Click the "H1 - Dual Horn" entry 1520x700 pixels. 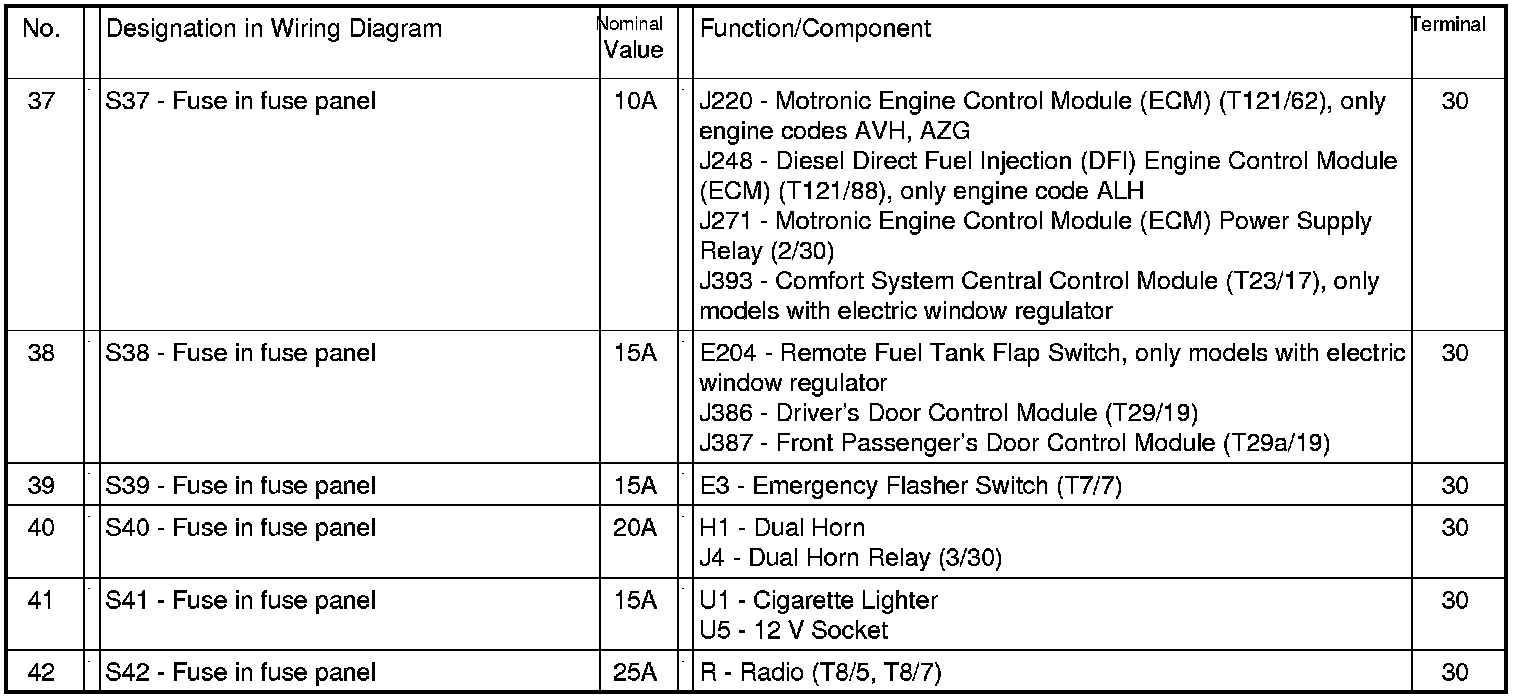coord(782,528)
